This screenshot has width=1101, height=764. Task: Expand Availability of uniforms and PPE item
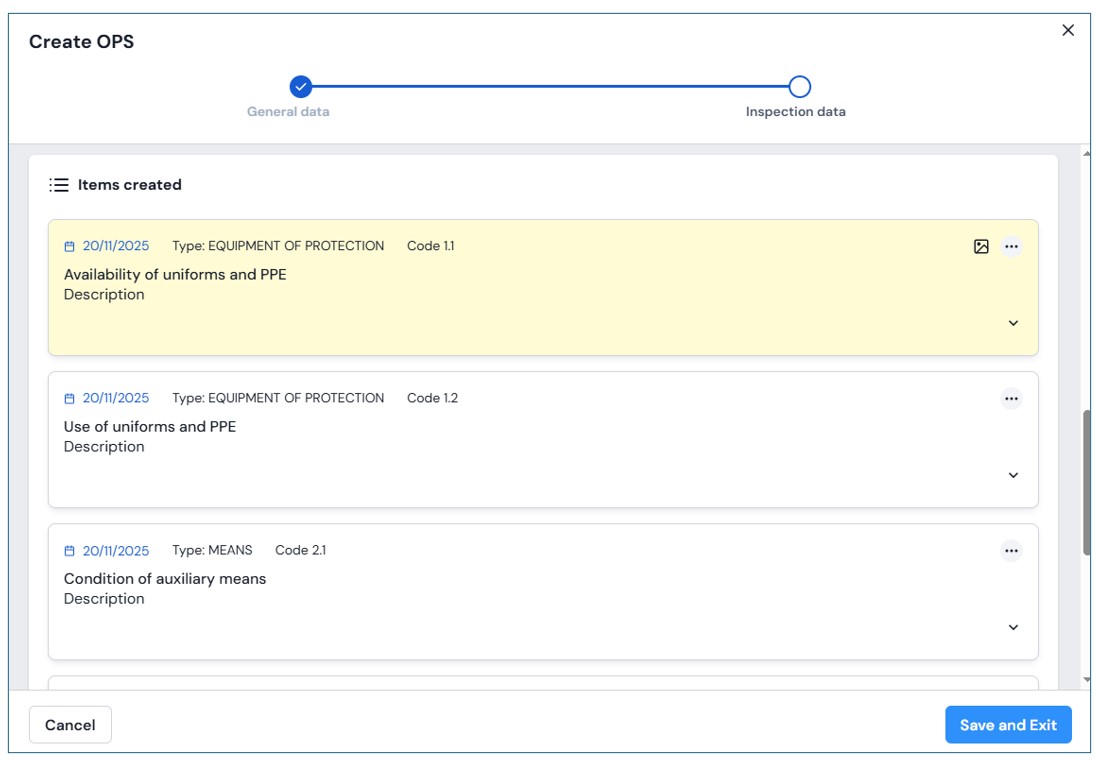(x=1013, y=323)
